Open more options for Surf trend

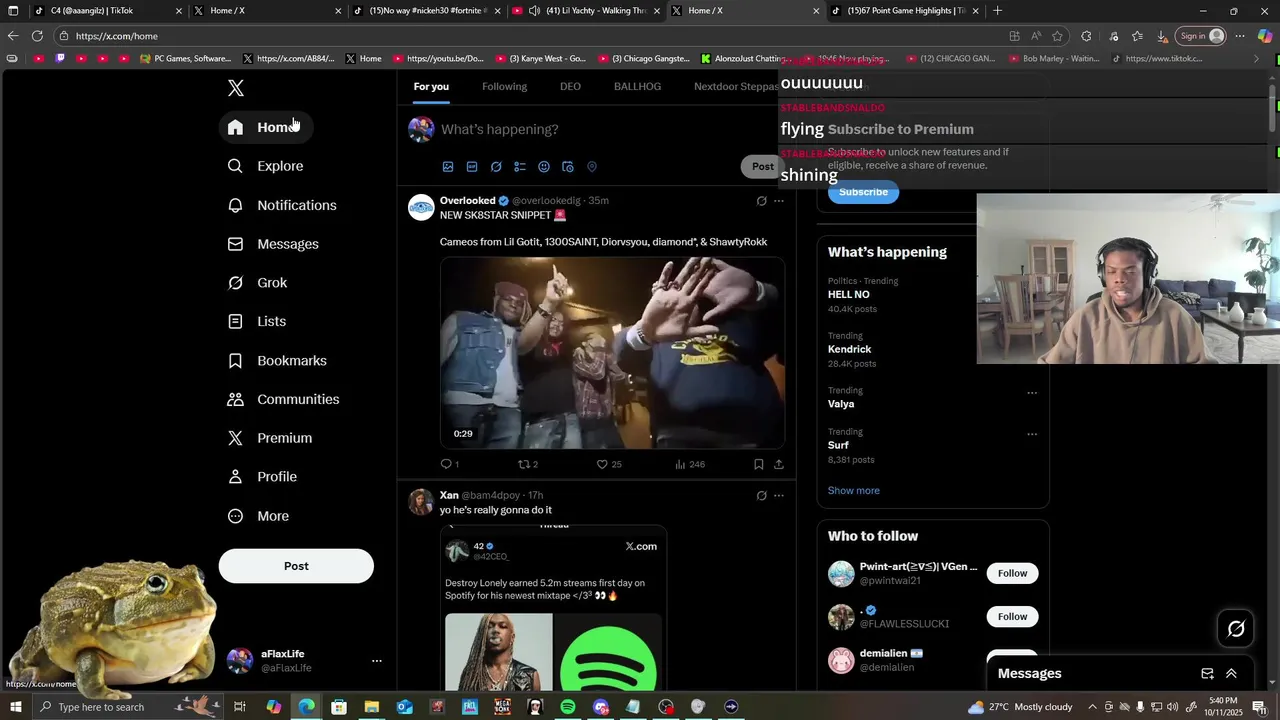(x=1032, y=434)
